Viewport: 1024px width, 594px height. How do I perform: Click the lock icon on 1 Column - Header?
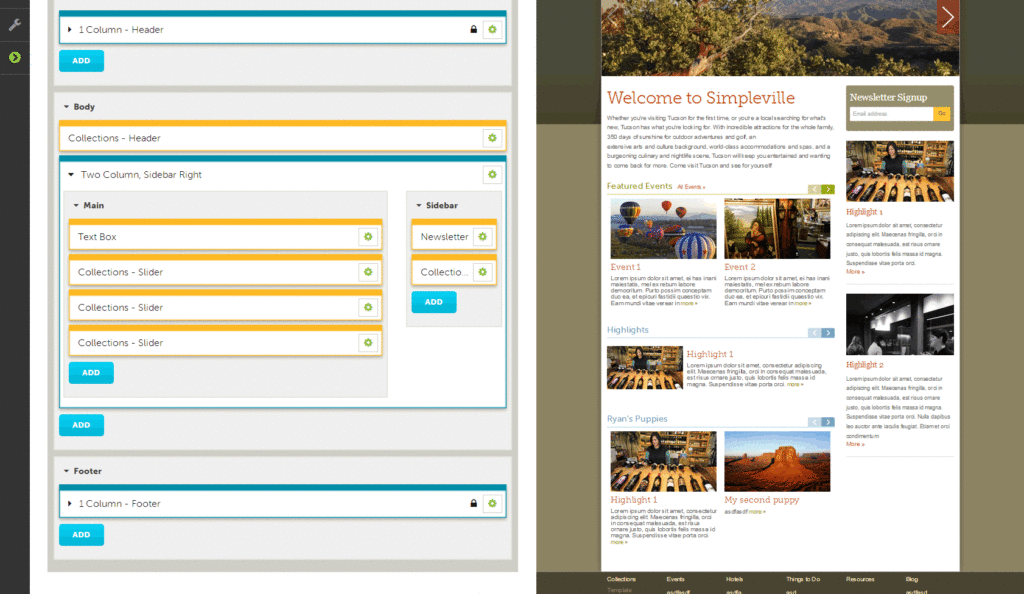click(x=473, y=30)
